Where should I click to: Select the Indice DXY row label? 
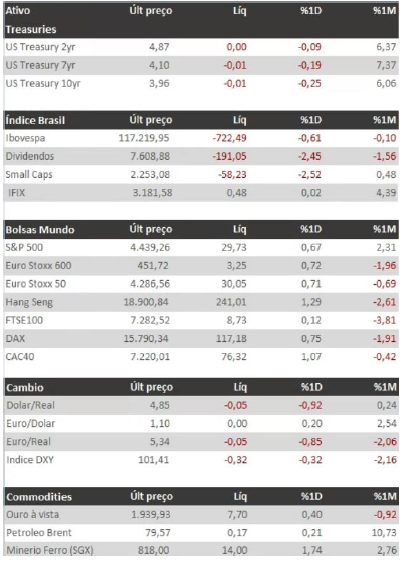tap(30, 460)
